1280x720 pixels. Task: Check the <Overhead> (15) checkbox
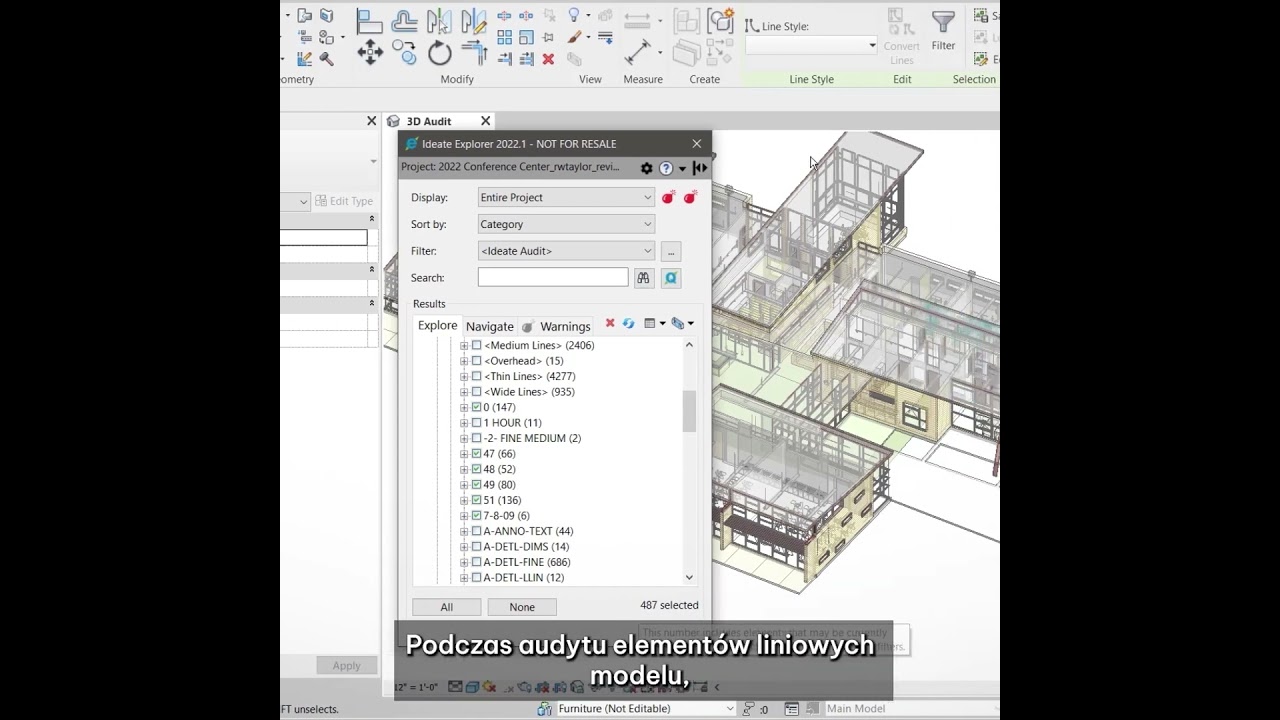click(x=476, y=361)
